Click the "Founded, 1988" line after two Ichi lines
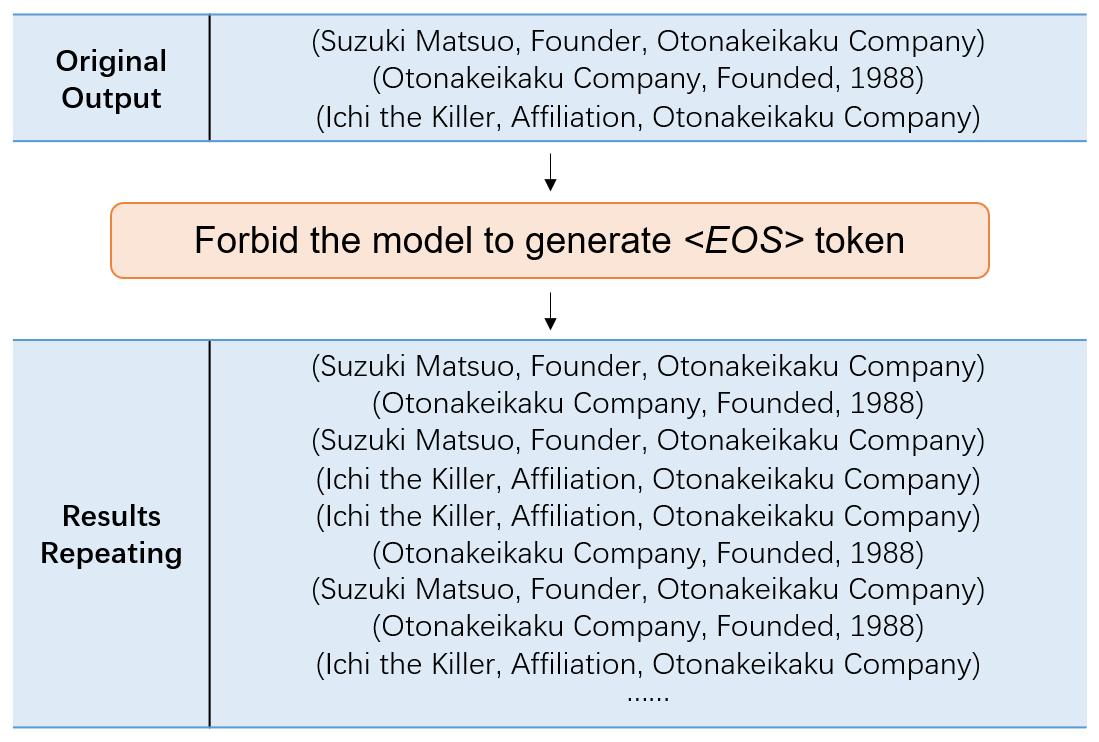Viewport: 1099px width, 742px height. click(x=648, y=552)
